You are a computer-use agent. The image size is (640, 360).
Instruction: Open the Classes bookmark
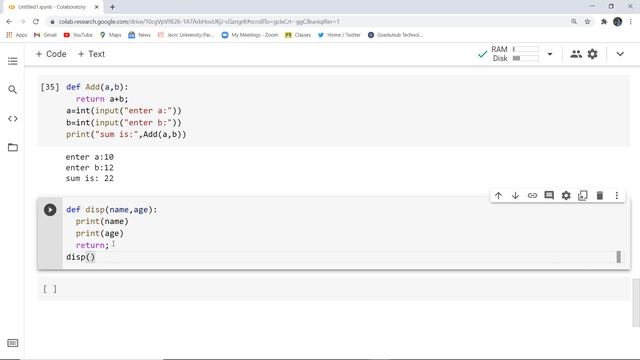click(298, 35)
